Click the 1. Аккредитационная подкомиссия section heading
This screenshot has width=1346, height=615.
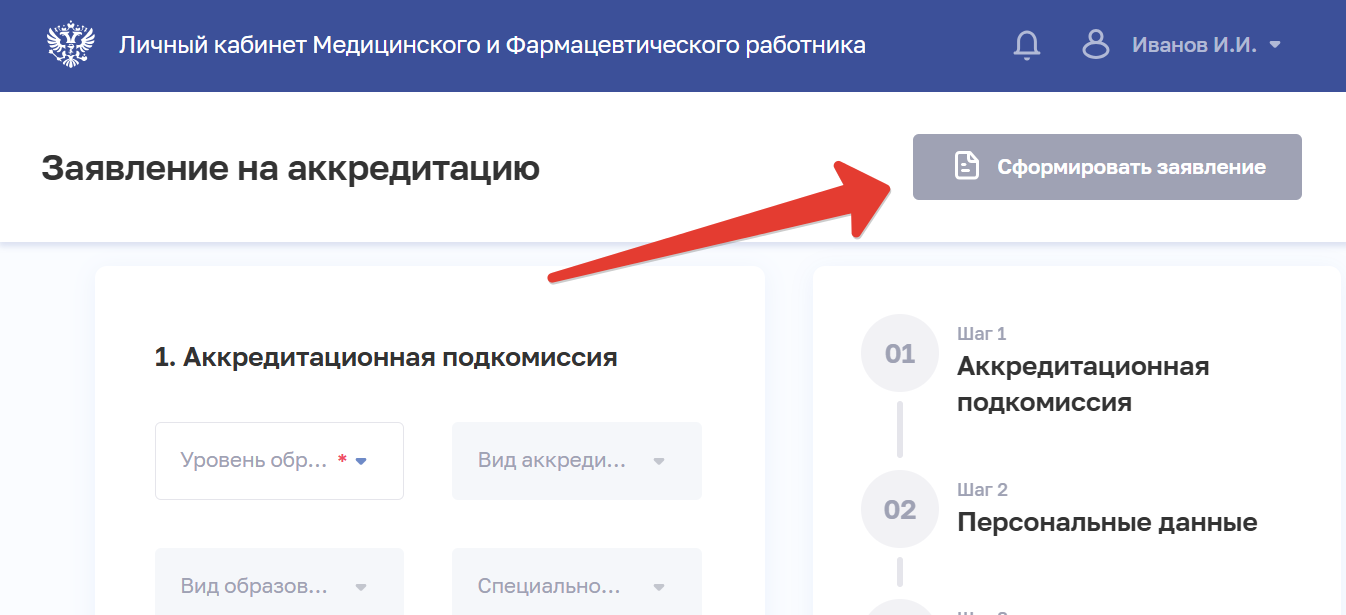pos(385,357)
